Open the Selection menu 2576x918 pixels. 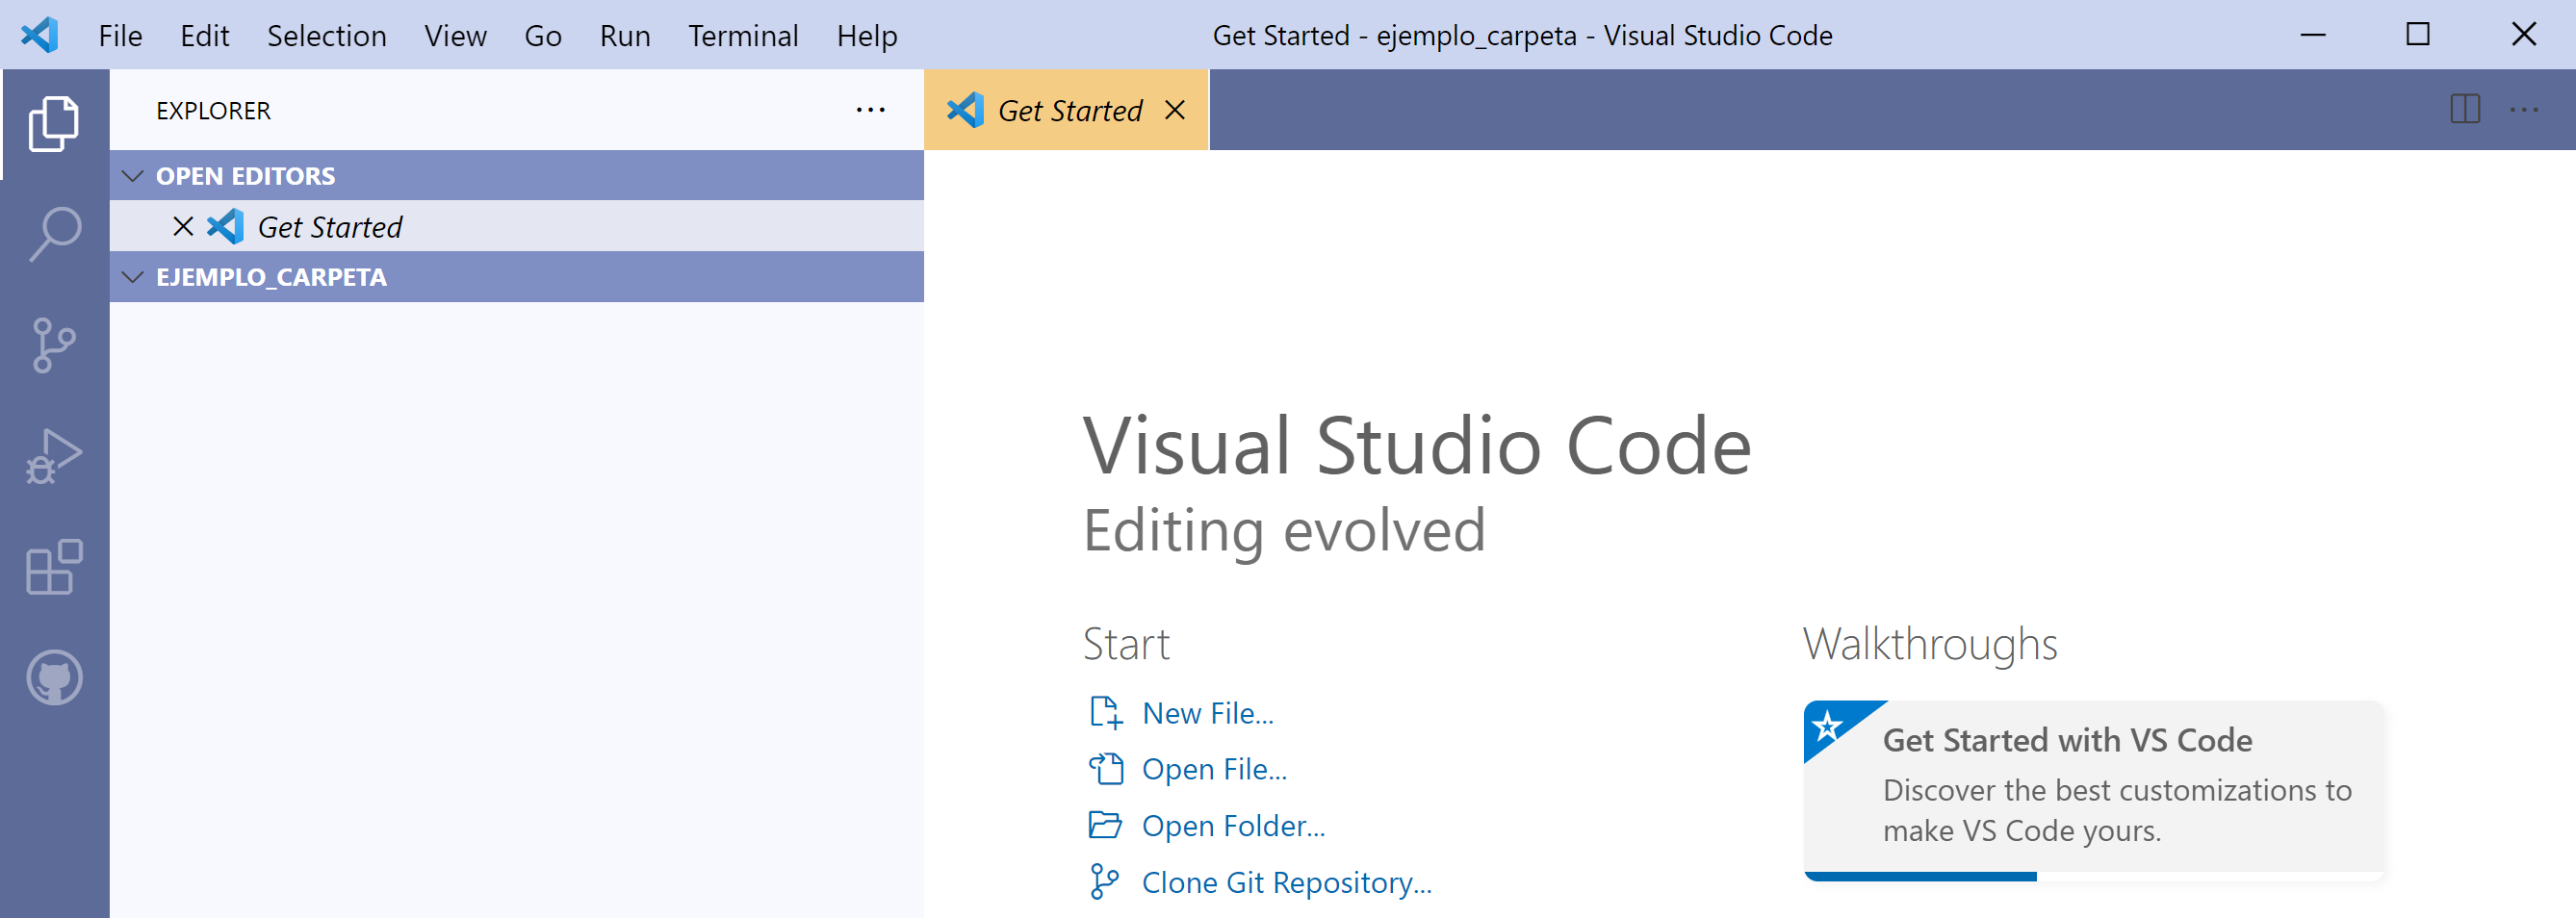pyautogui.click(x=326, y=36)
